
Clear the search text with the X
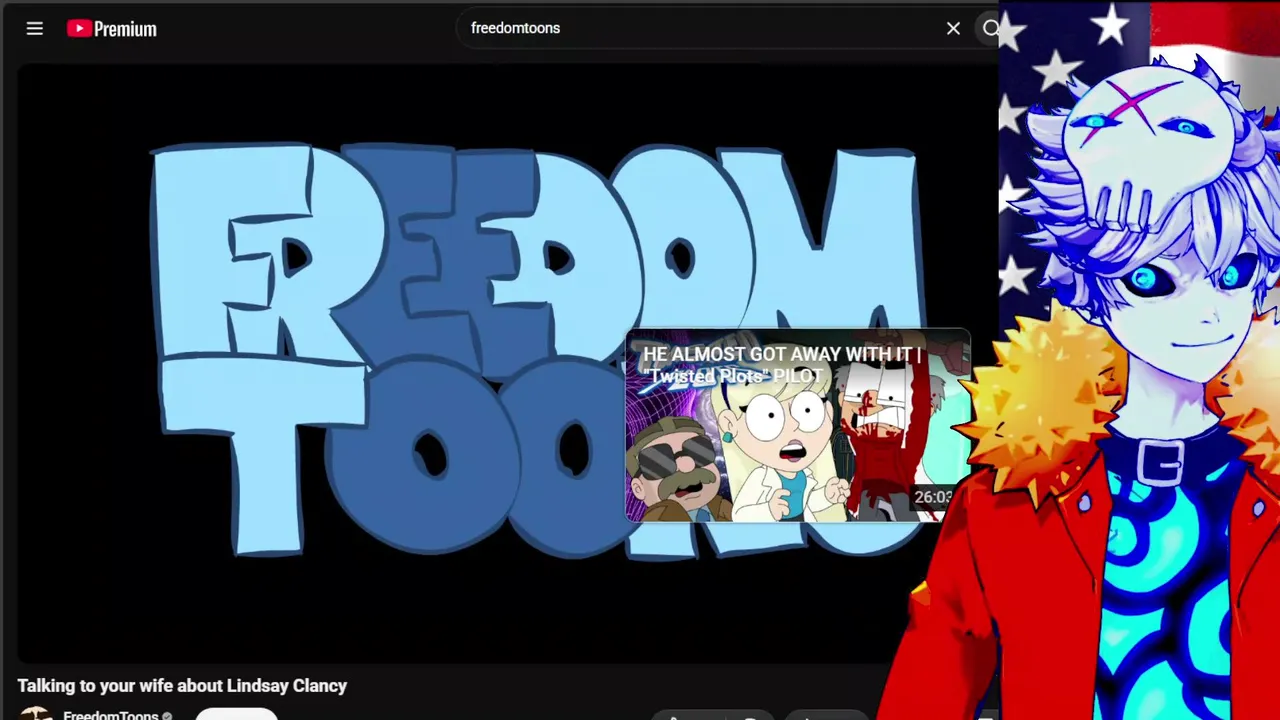(x=953, y=29)
